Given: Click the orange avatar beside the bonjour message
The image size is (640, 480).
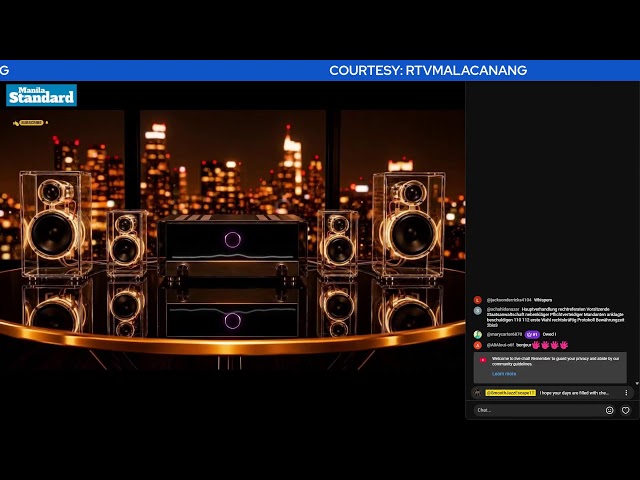Looking at the screenshot, I should point(478,345).
